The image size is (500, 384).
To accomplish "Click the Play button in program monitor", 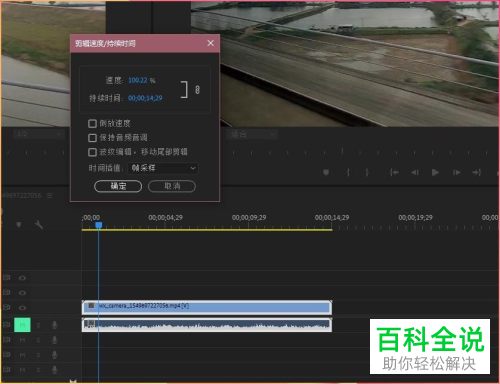I will pyautogui.click(x=435, y=172).
